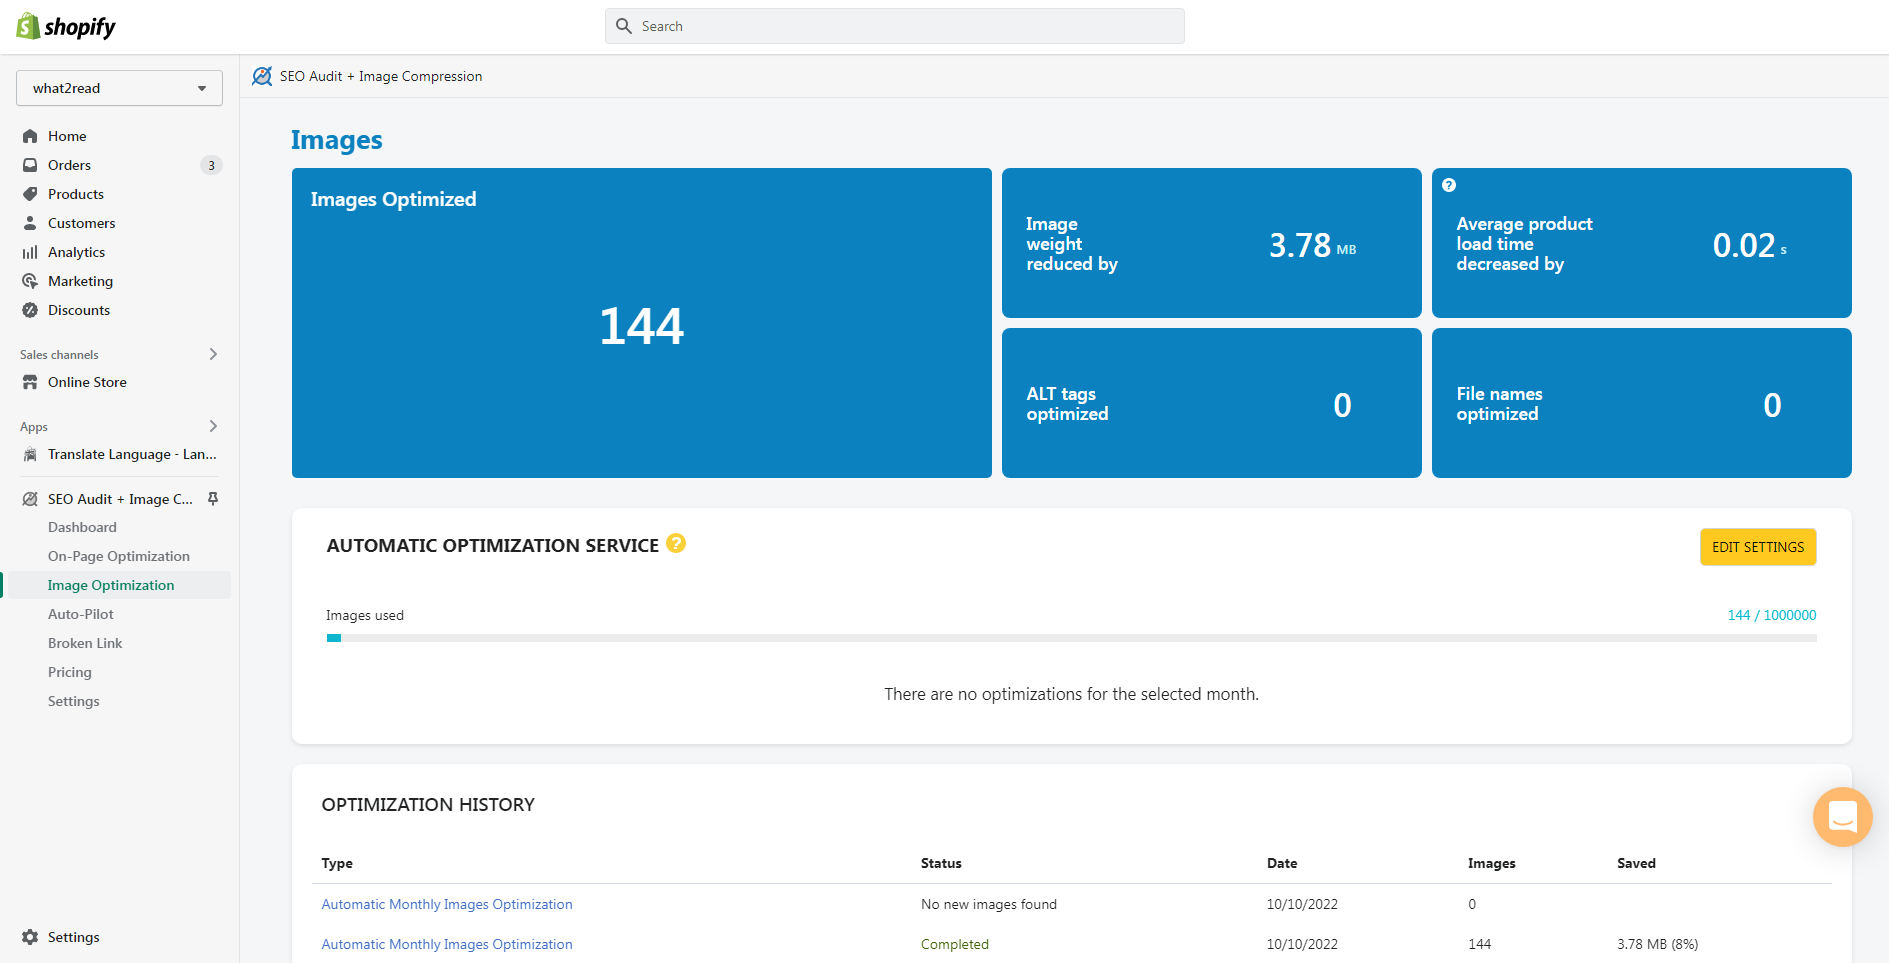Expand the Apps section chevron
Image resolution: width=1889 pixels, height=963 pixels.
[x=213, y=426]
